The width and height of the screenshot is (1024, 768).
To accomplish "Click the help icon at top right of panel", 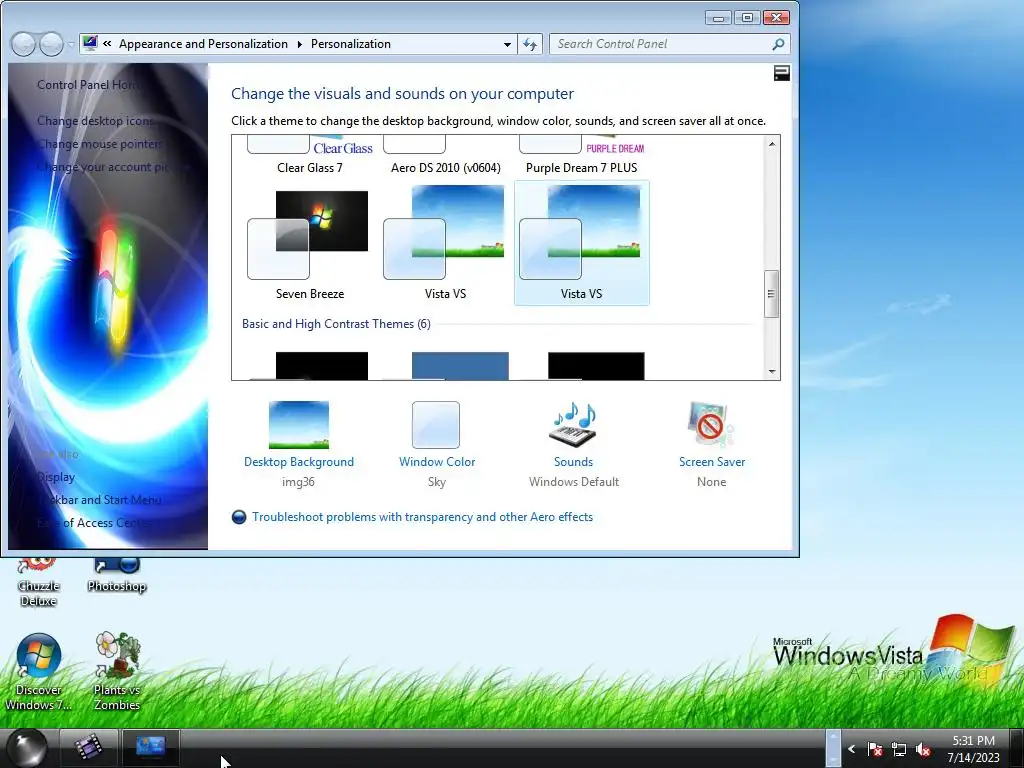I will pos(782,73).
